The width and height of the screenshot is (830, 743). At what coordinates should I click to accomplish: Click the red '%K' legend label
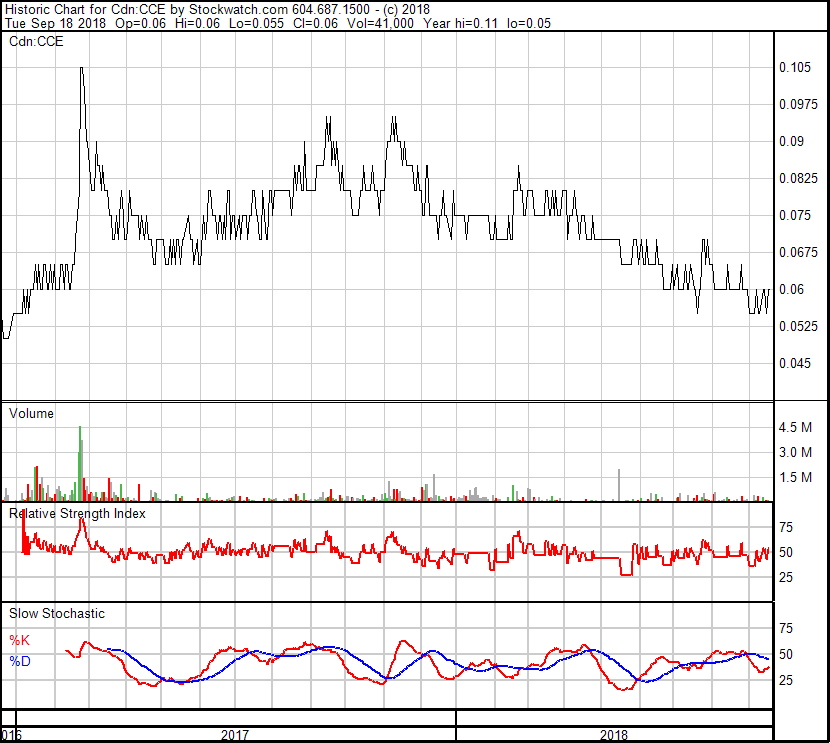pos(20,640)
